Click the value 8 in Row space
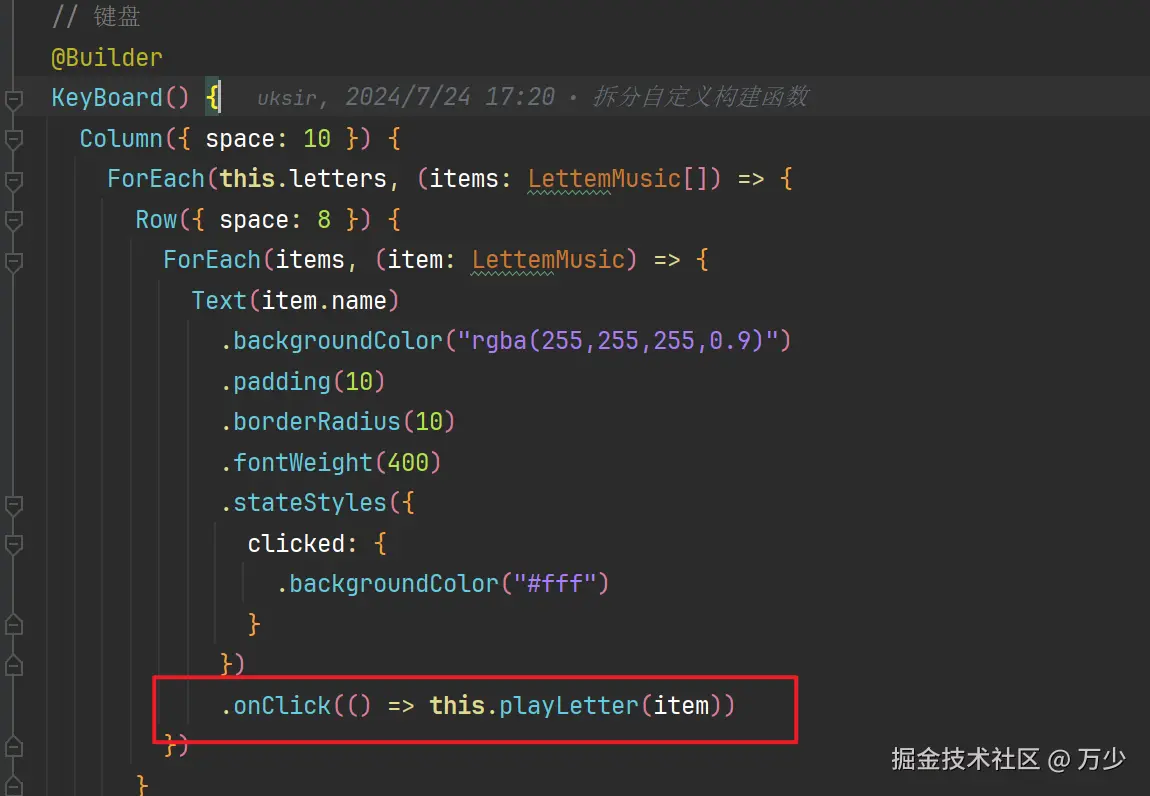1150x796 pixels. 324,219
